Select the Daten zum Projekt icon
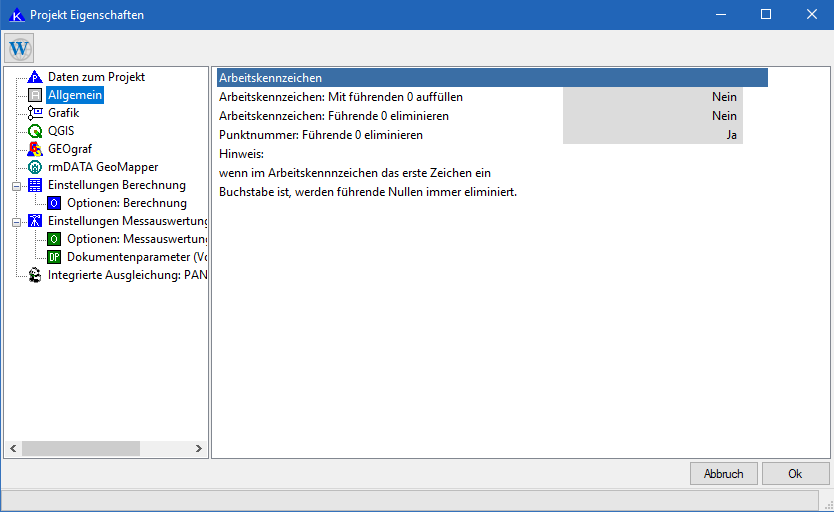Image resolution: width=834 pixels, height=512 pixels. coord(35,77)
